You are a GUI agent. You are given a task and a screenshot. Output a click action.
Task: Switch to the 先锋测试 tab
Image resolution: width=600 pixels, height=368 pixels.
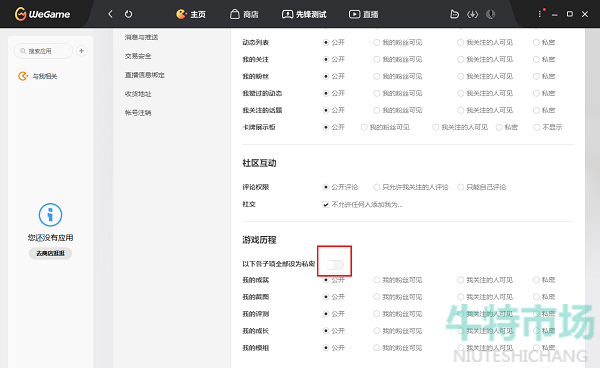304,14
